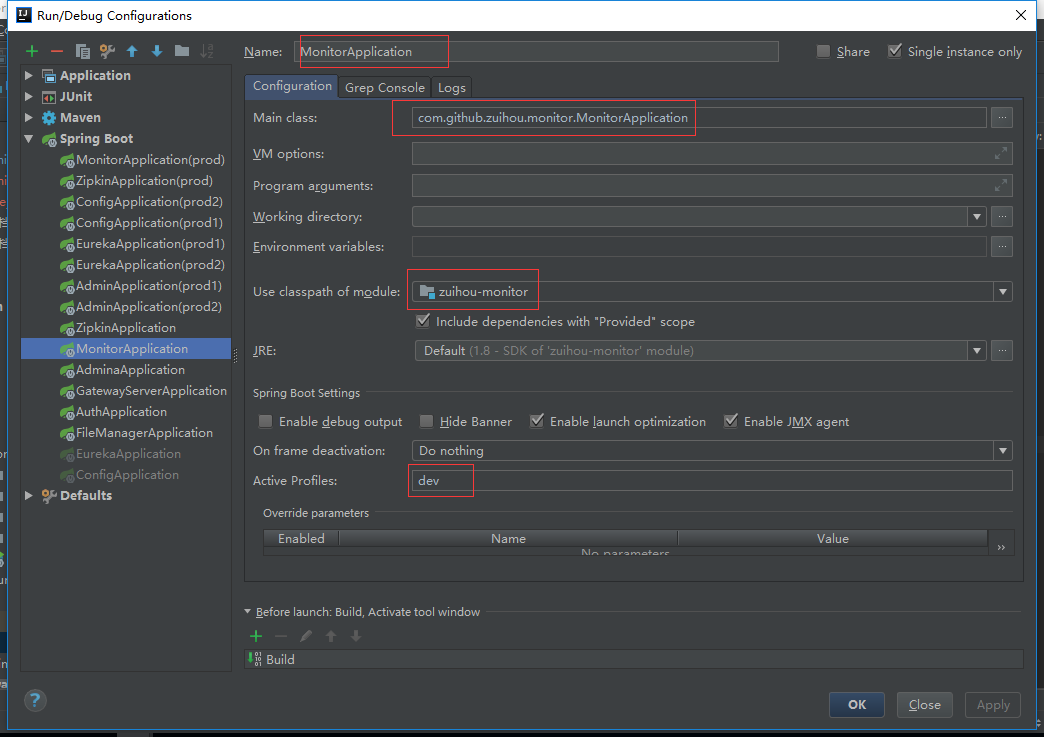Open JRE dropdown arrow
Viewport: 1044px width, 737px height.
pos(977,350)
